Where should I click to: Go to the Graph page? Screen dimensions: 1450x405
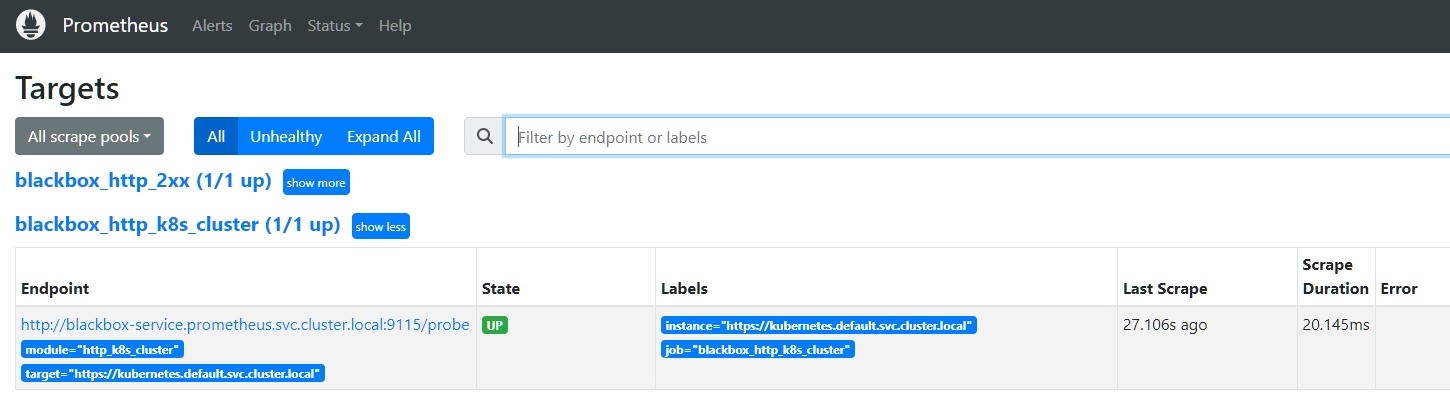point(270,26)
